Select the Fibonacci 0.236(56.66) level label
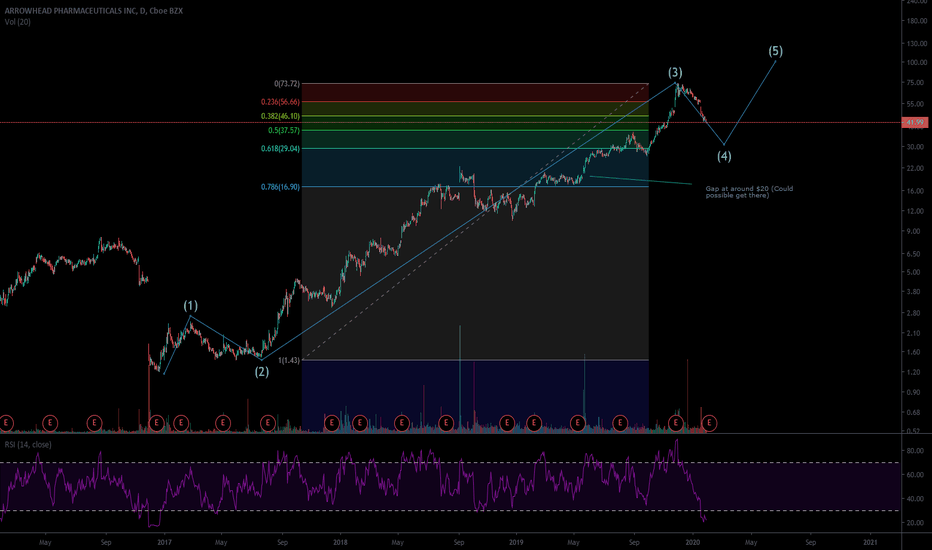Image resolution: width=932 pixels, height=550 pixels. [280, 102]
